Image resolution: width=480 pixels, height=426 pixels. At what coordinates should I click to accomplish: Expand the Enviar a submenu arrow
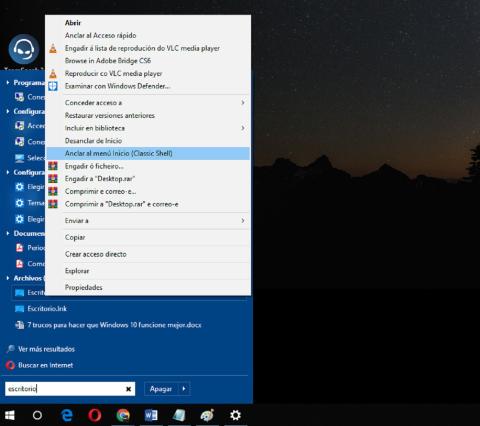[x=243, y=221]
